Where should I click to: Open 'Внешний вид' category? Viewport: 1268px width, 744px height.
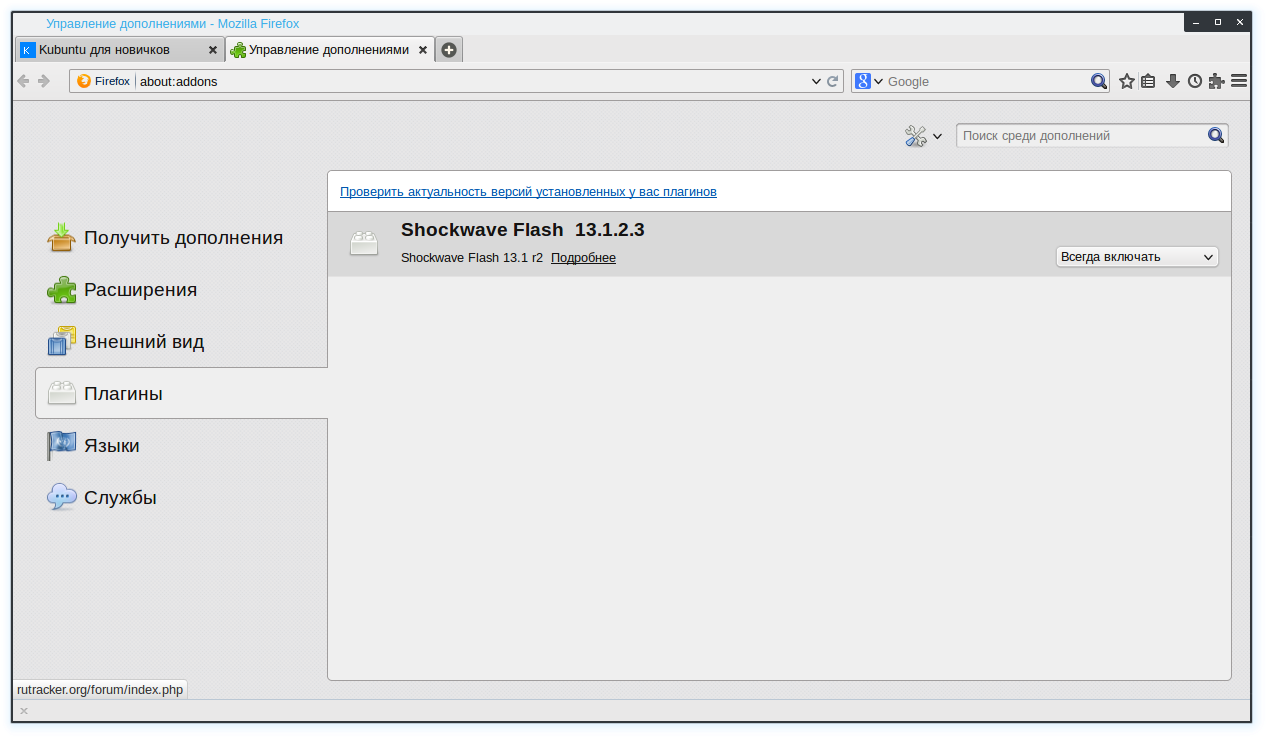pos(180,342)
